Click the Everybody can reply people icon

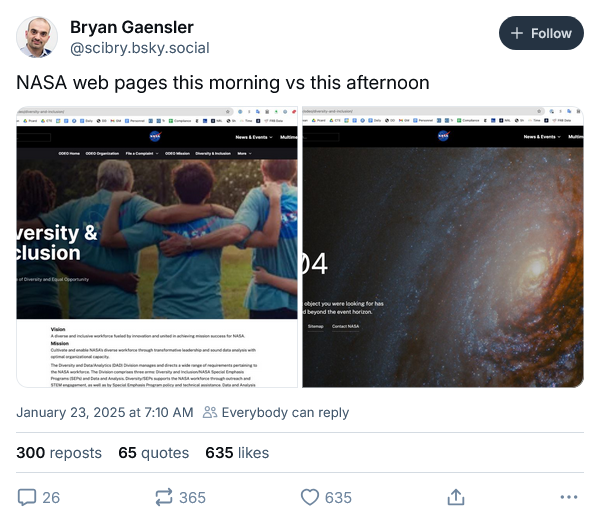[x=210, y=412]
